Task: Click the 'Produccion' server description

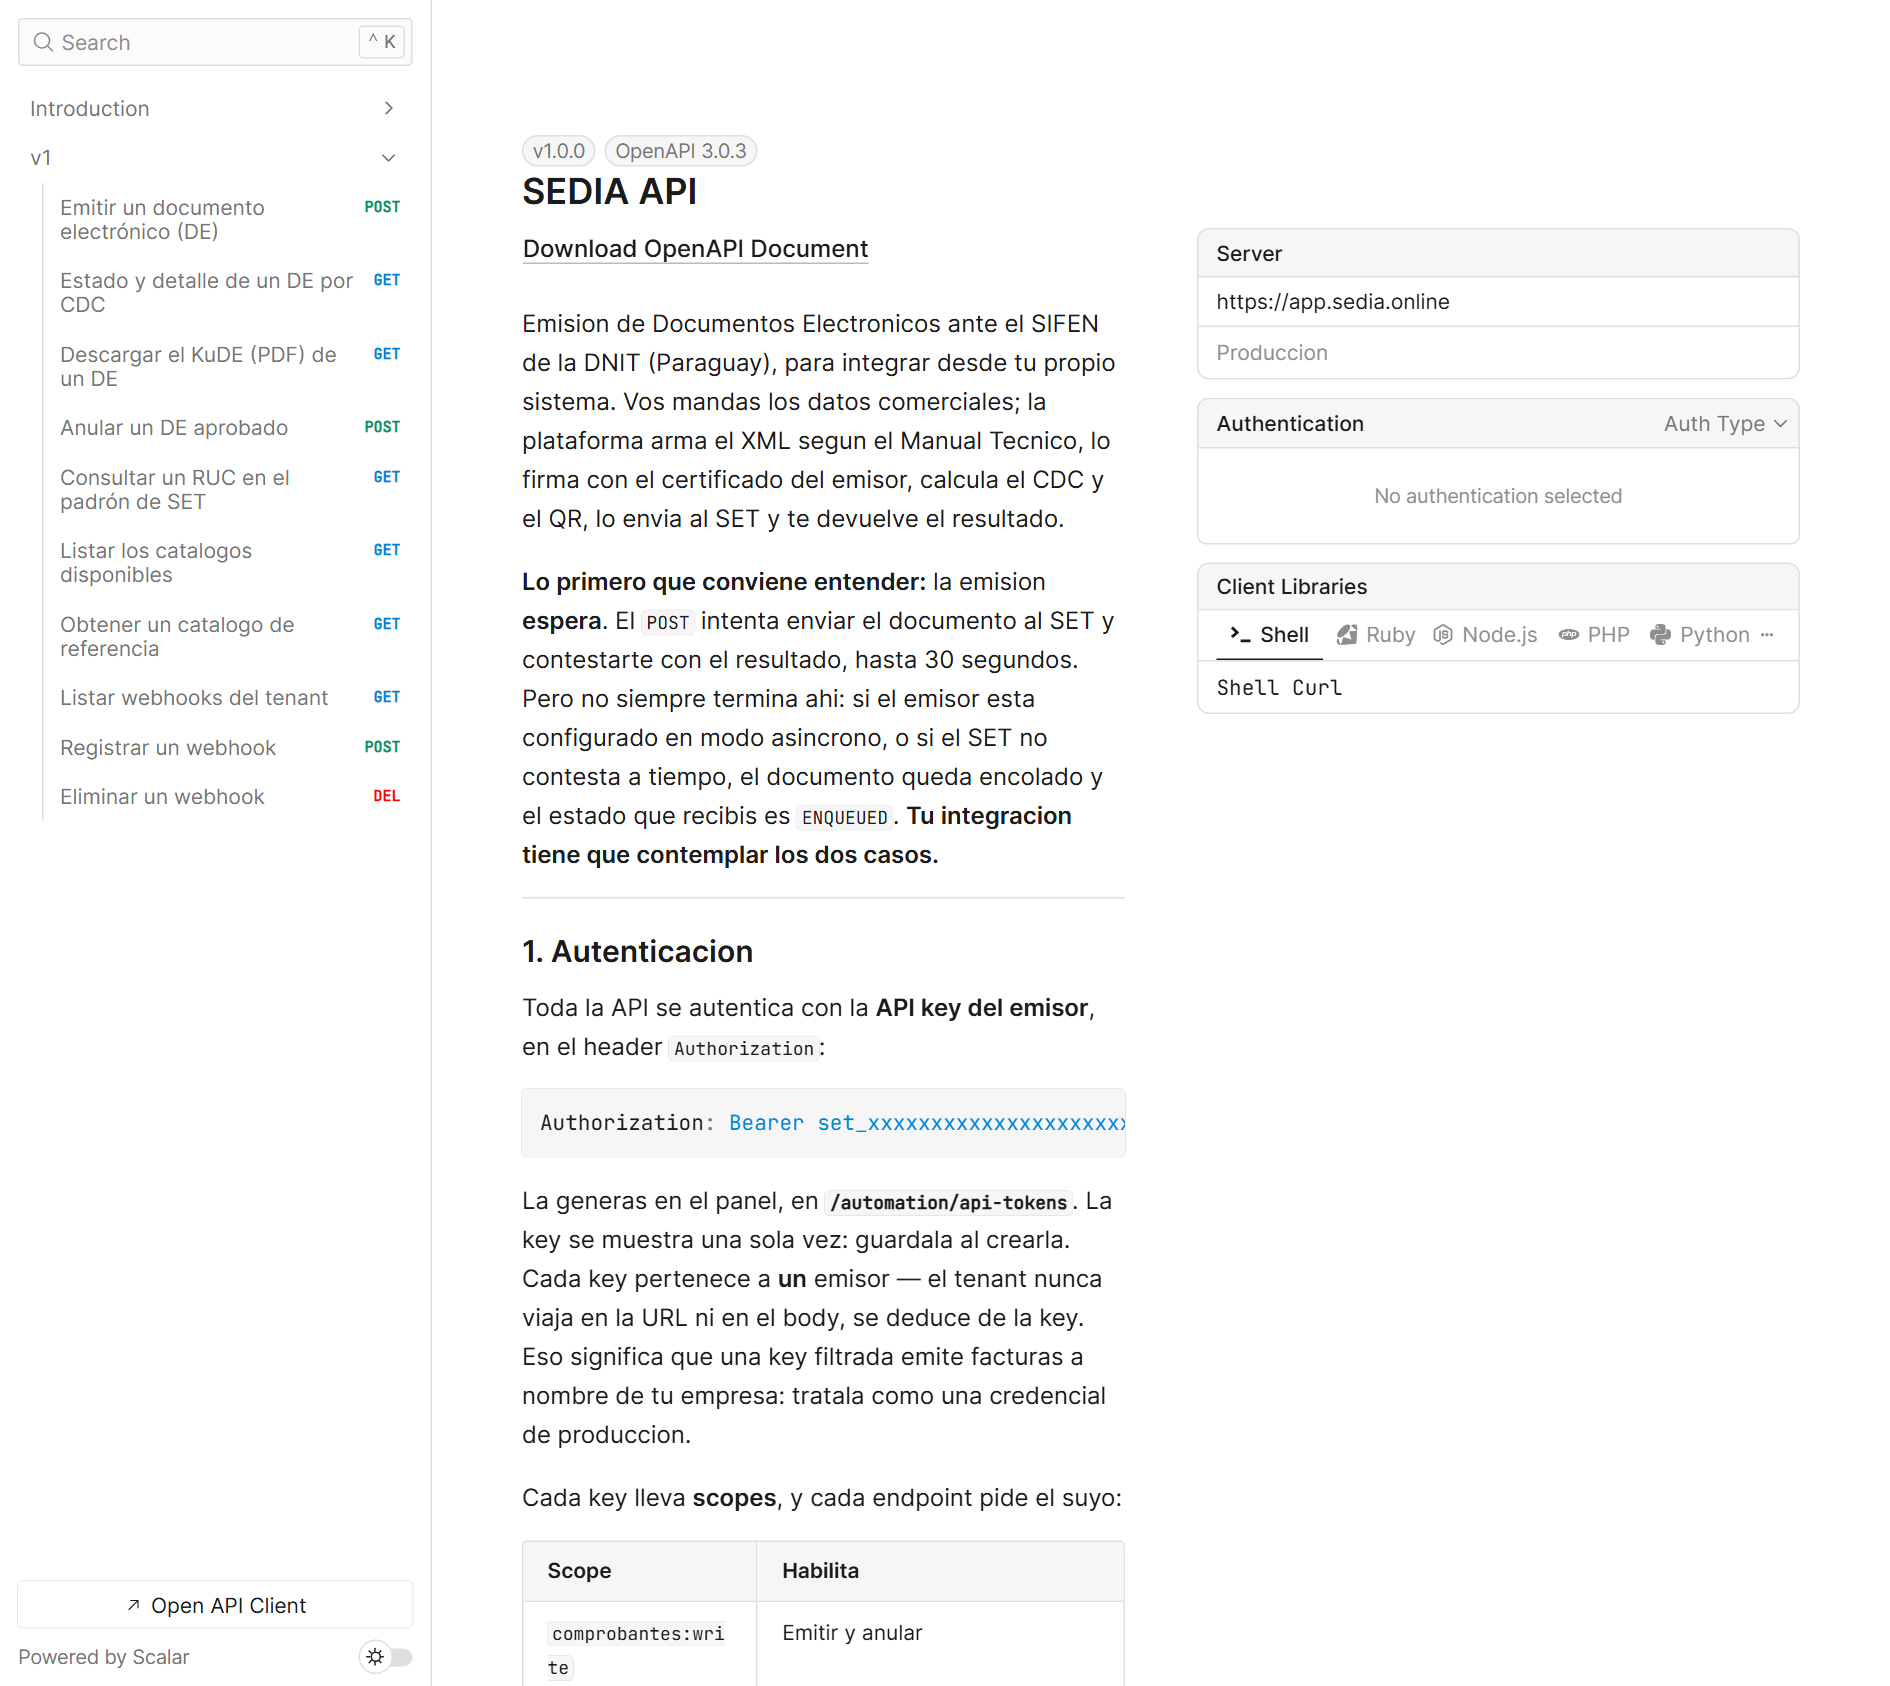Action: pos(1272,353)
